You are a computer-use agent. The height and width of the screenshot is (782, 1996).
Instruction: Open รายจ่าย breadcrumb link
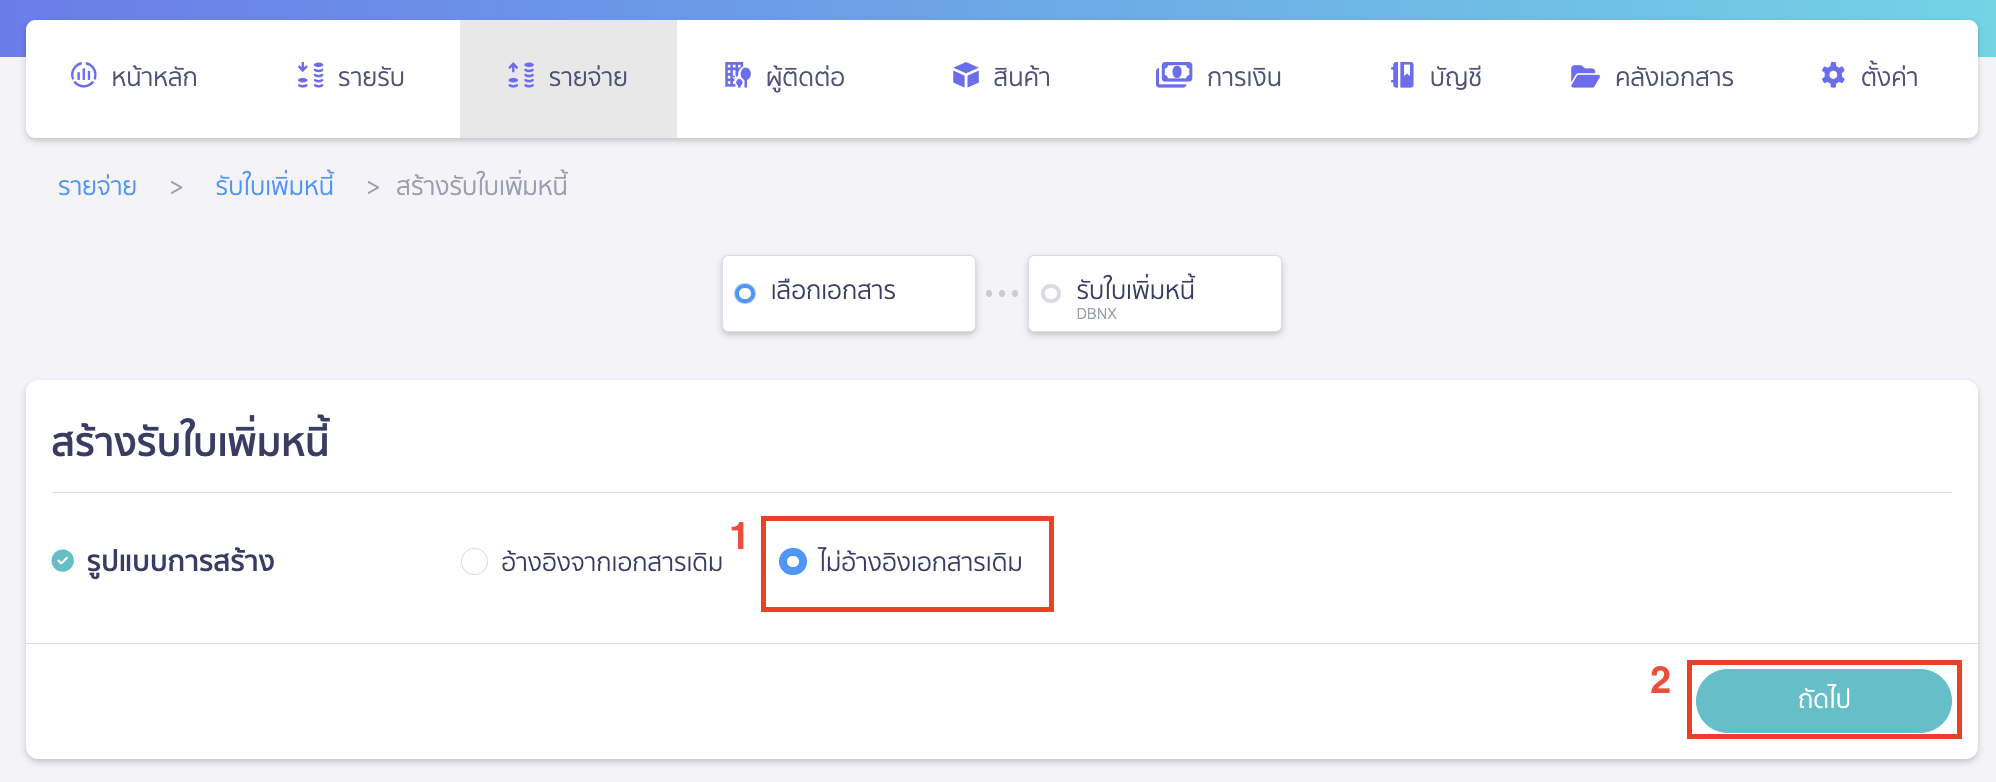[97, 185]
